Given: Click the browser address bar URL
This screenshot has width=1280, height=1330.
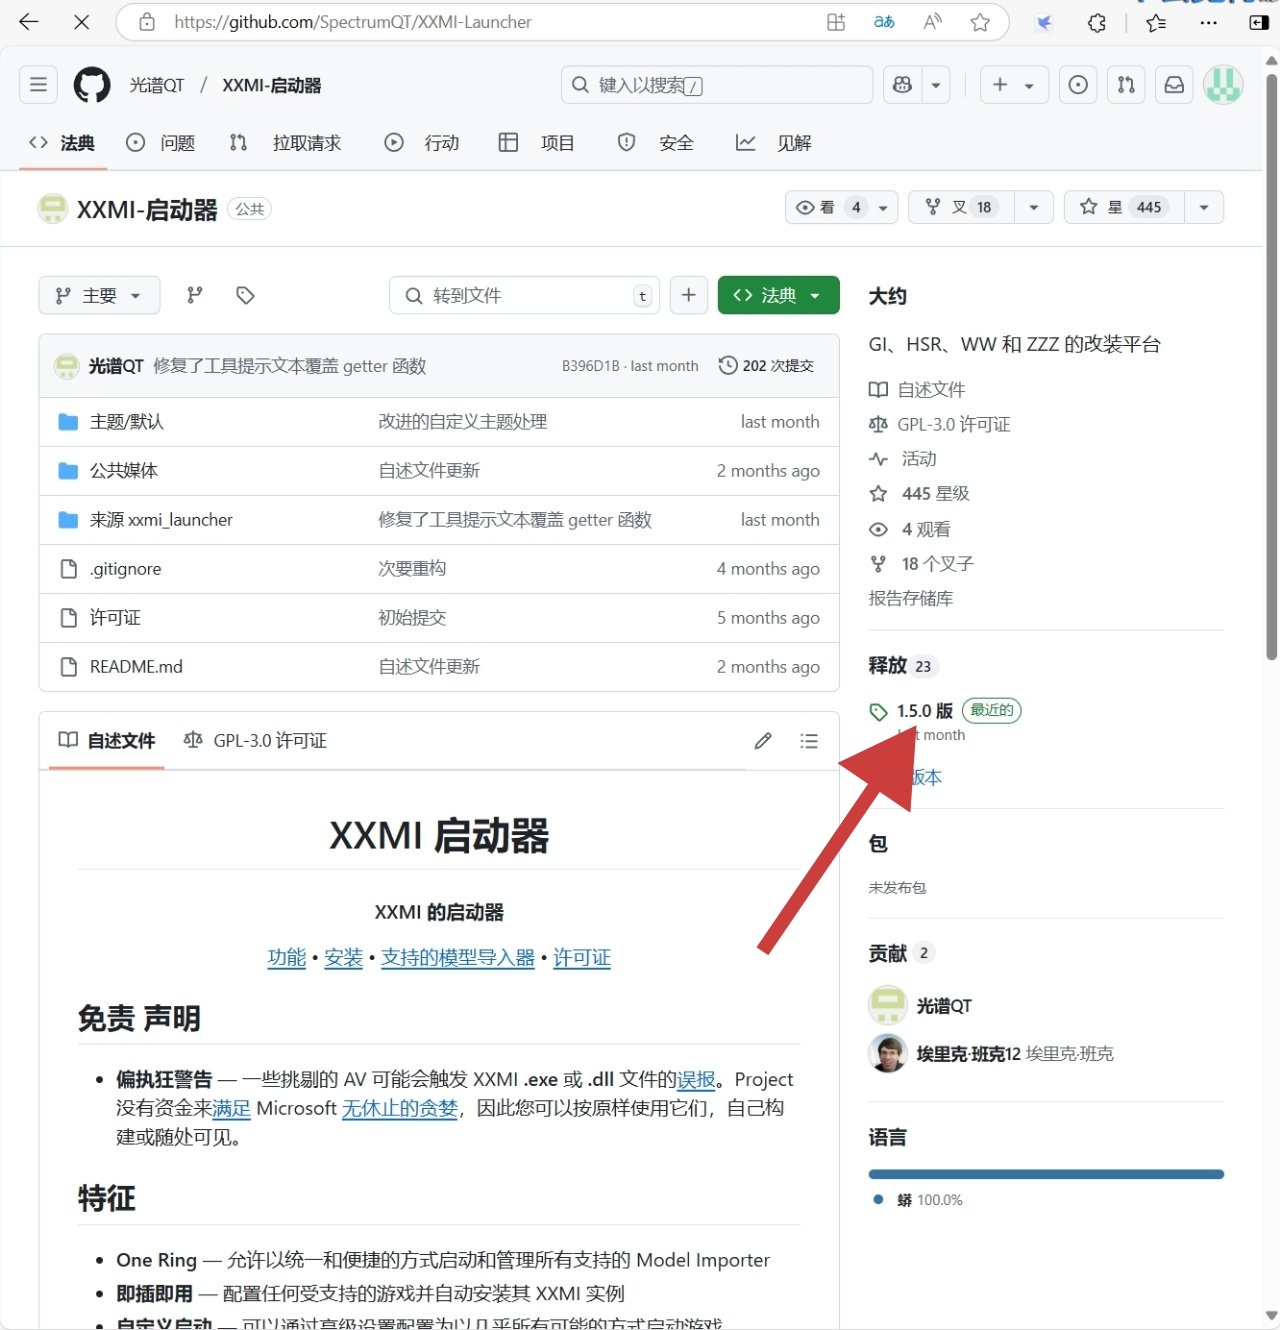Looking at the screenshot, I should [x=352, y=22].
